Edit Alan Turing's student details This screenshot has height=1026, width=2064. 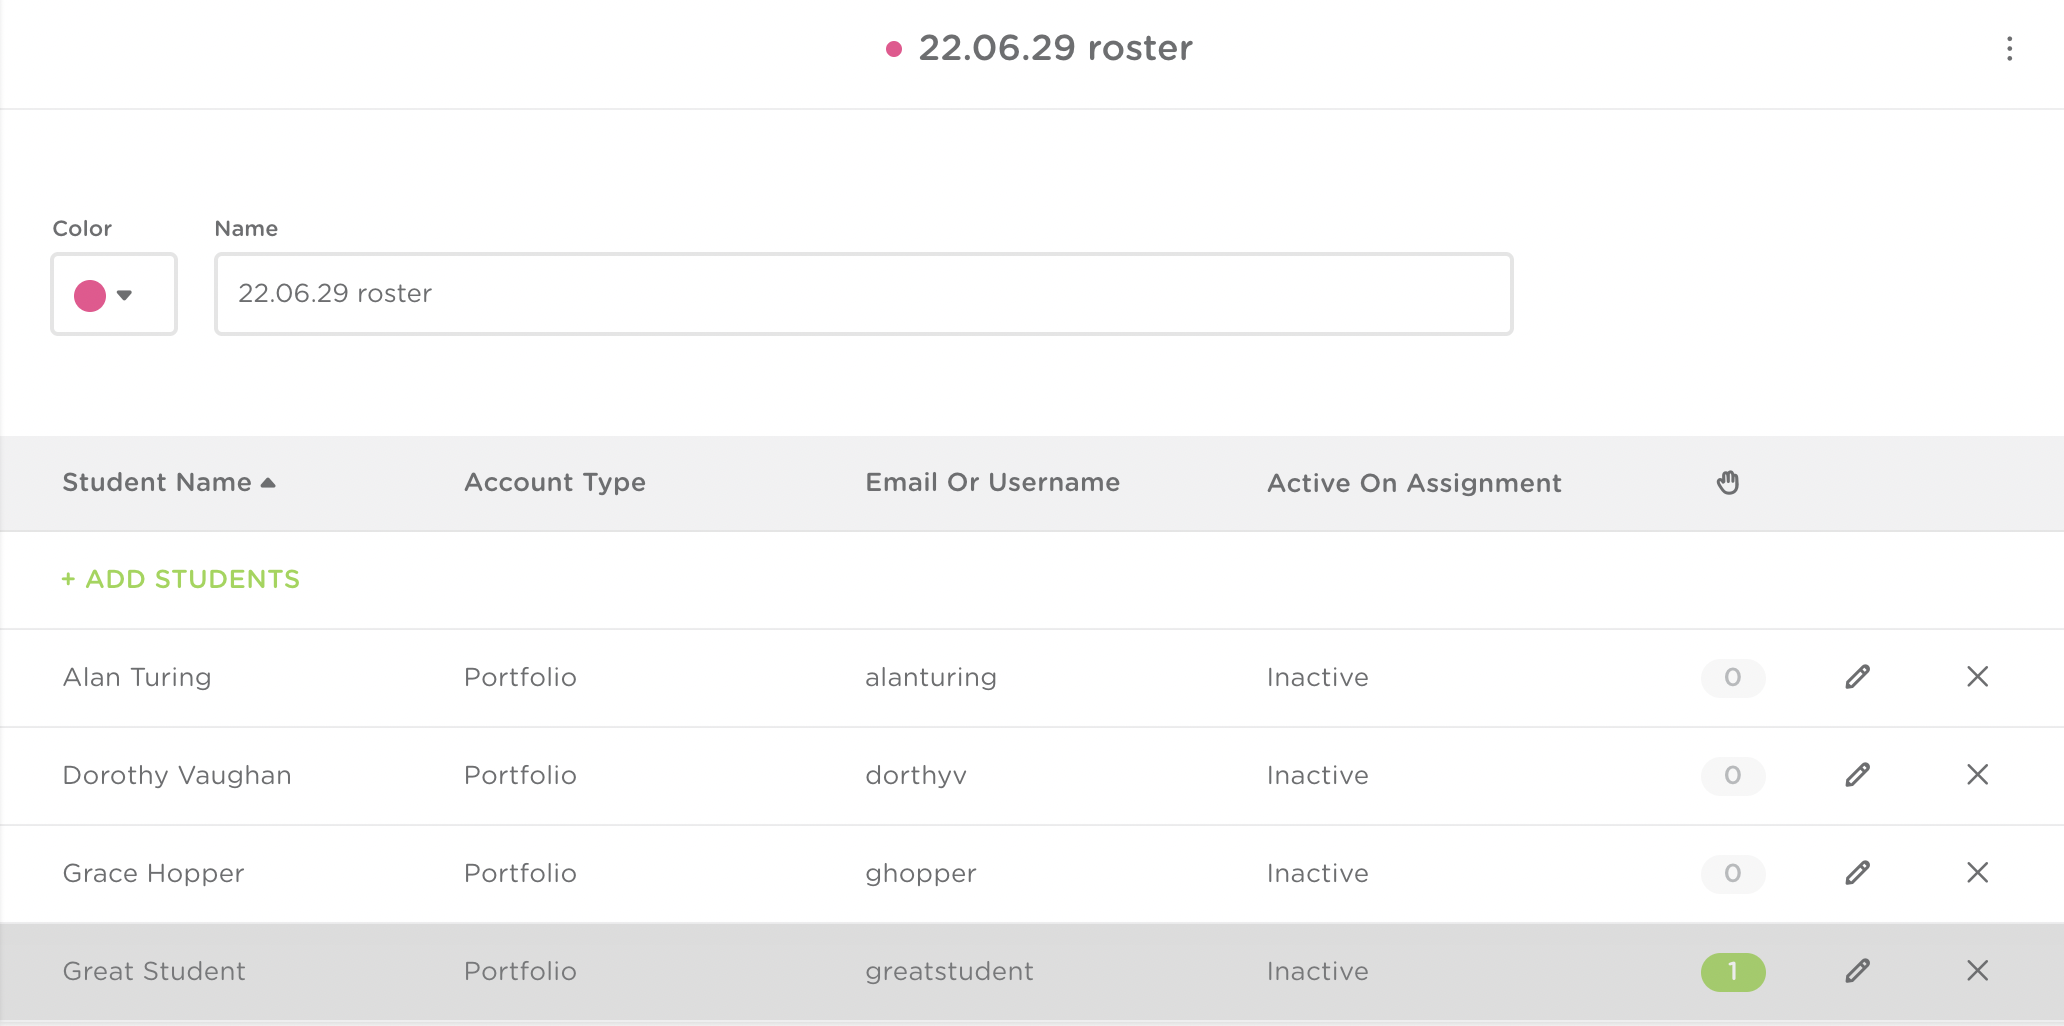click(1857, 677)
